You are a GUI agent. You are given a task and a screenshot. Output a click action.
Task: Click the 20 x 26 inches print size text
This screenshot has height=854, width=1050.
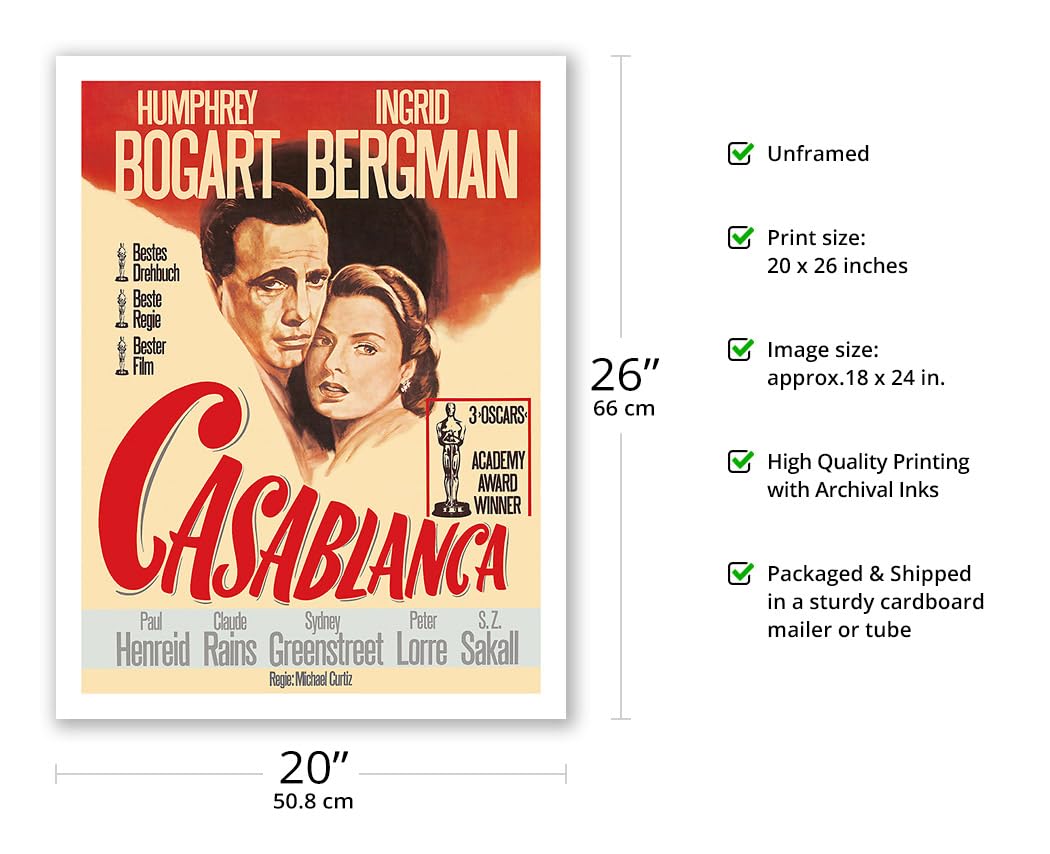pyautogui.click(x=837, y=266)
